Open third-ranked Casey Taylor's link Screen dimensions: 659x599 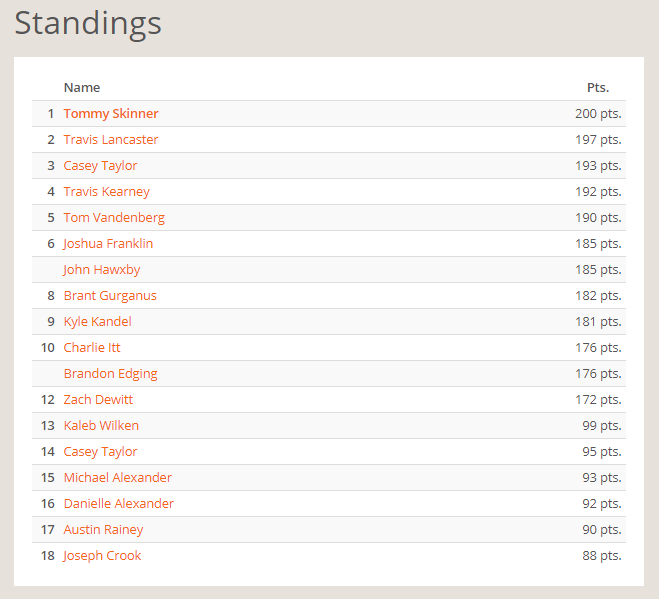click(100, 166)
